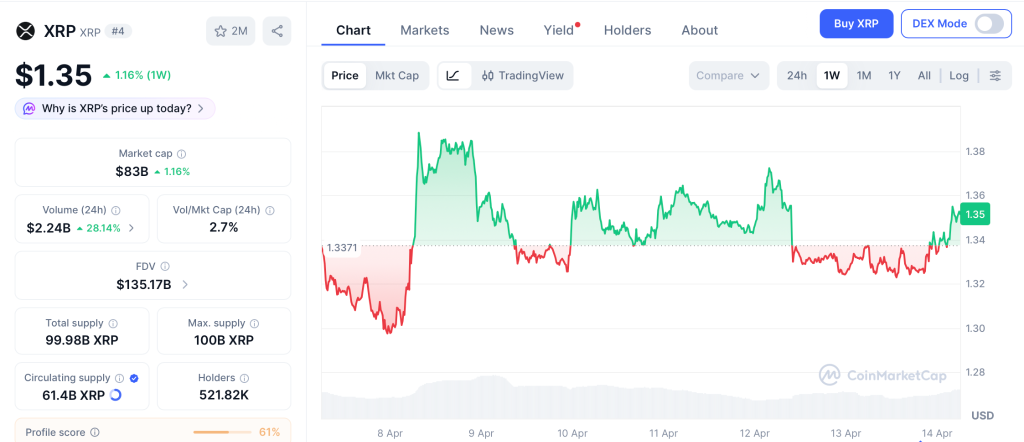This screenshot has width=1024, height=442.
Task: Click the Profile score progress bar
Action: pos(221,432)
